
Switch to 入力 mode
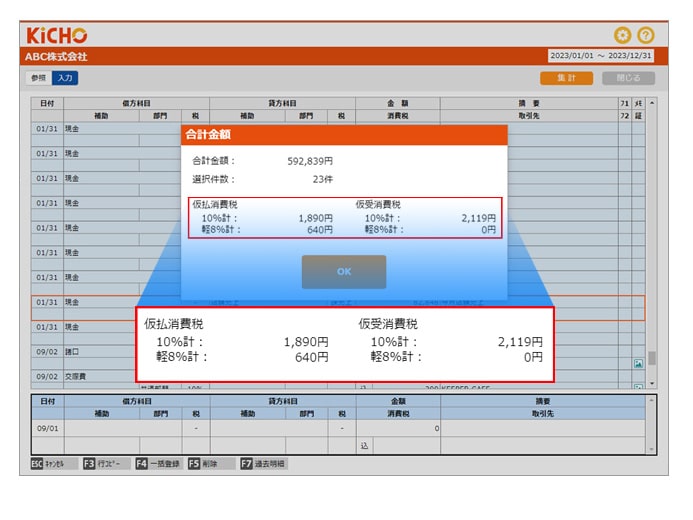tap(65, 78)
